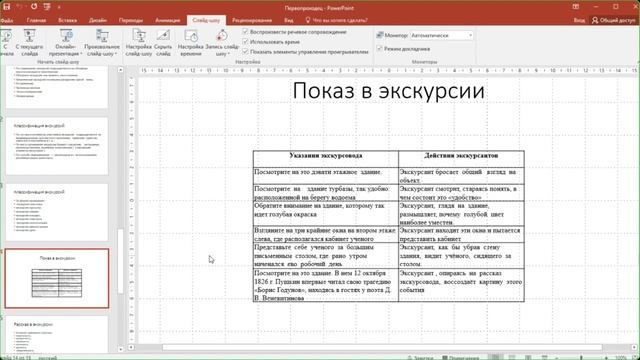Viewport: 640px width, 360px height.
Task: Open the Монитор Автоматически combo box
Action: click(442, 36)
